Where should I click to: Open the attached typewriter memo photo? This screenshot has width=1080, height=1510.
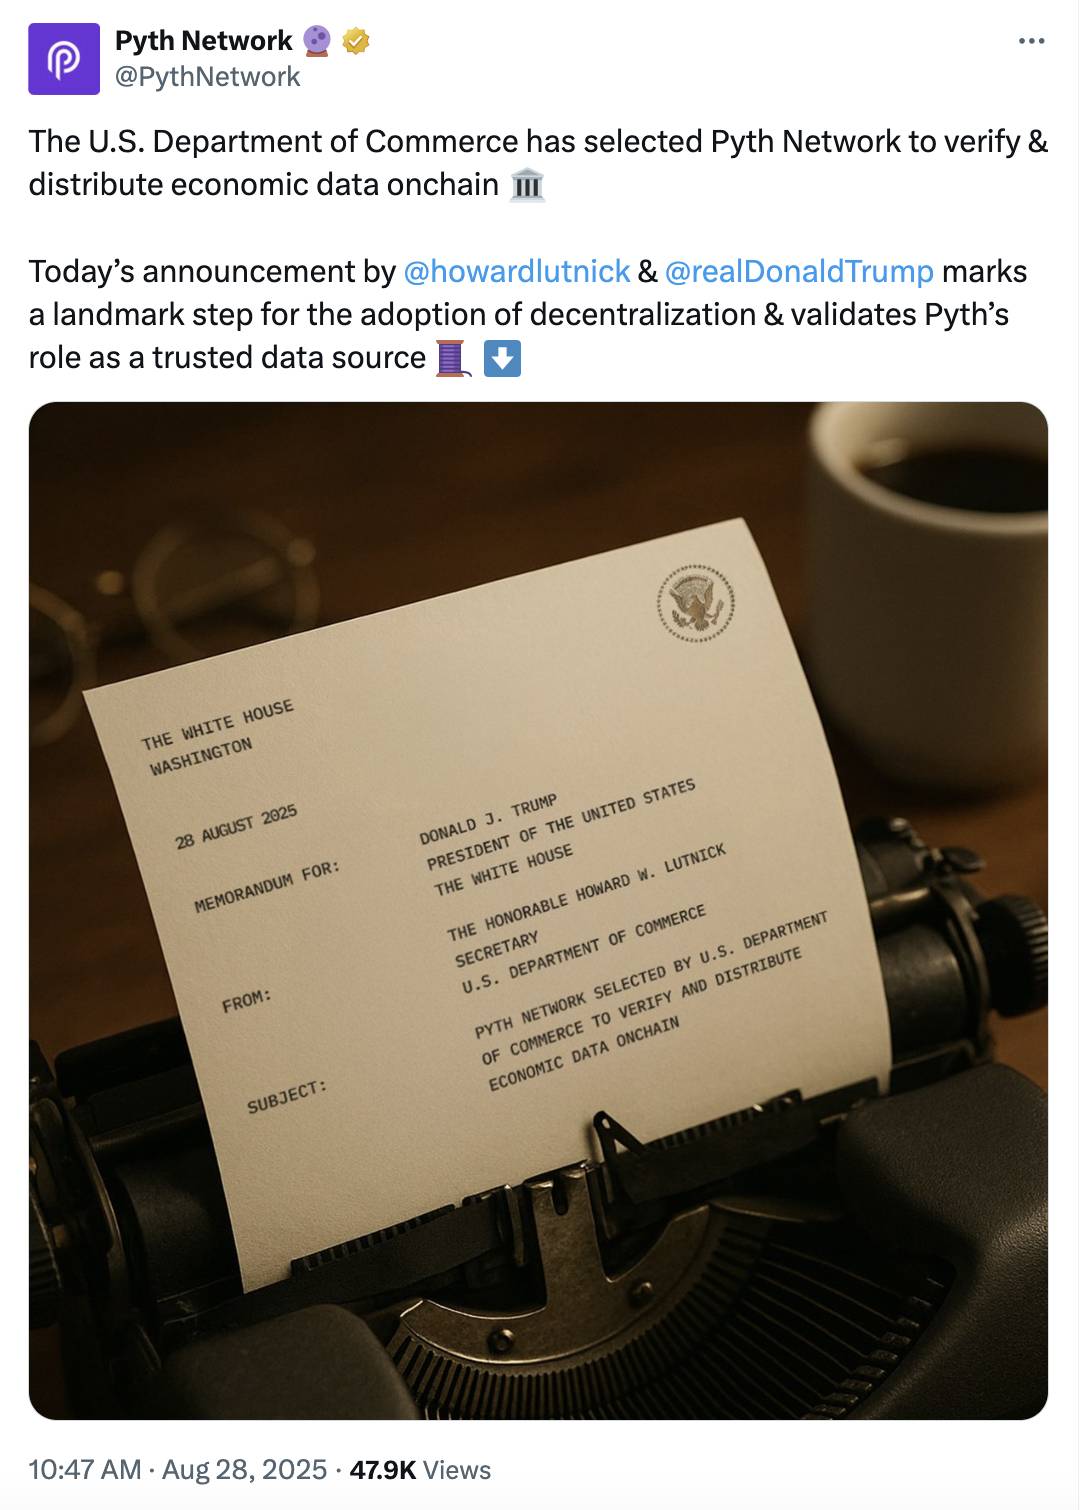540,920
